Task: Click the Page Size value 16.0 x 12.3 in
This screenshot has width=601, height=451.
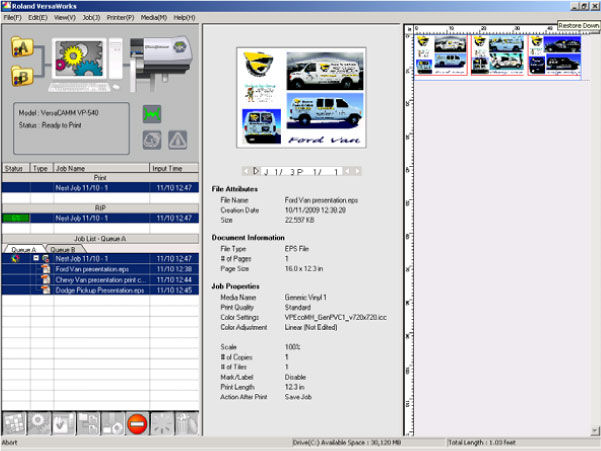Action: (304, 269)
